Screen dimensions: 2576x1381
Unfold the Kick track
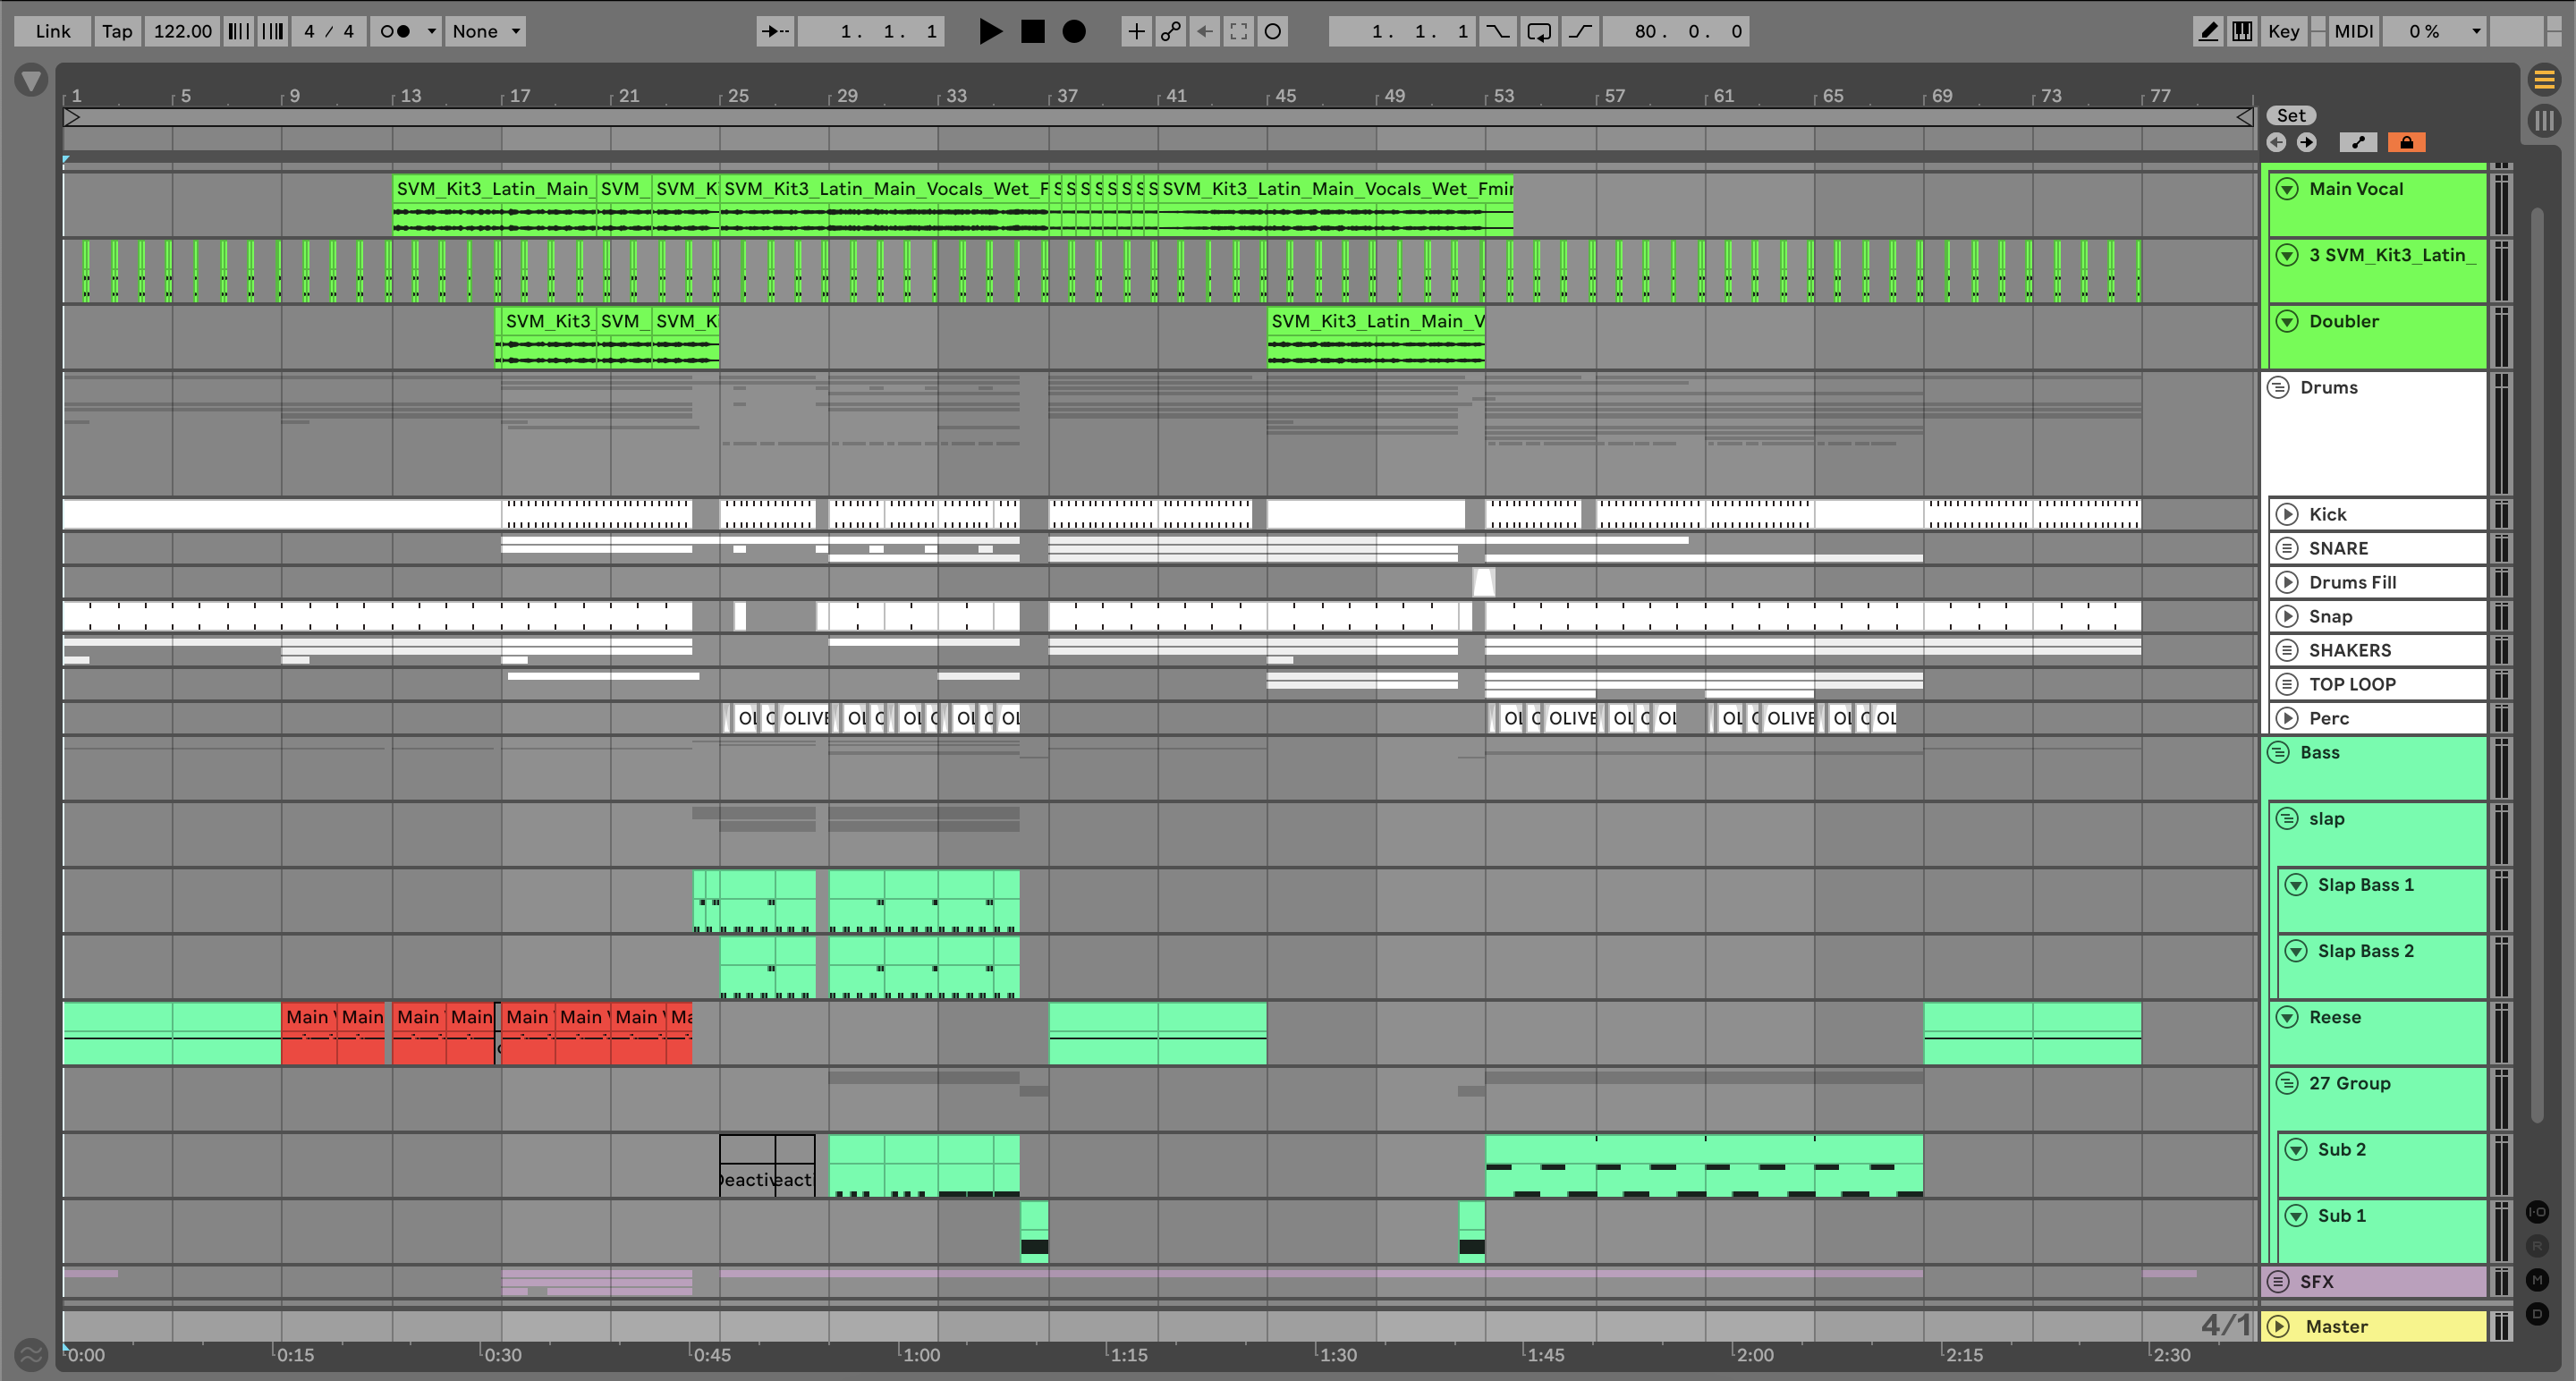tap(2287, 514)
